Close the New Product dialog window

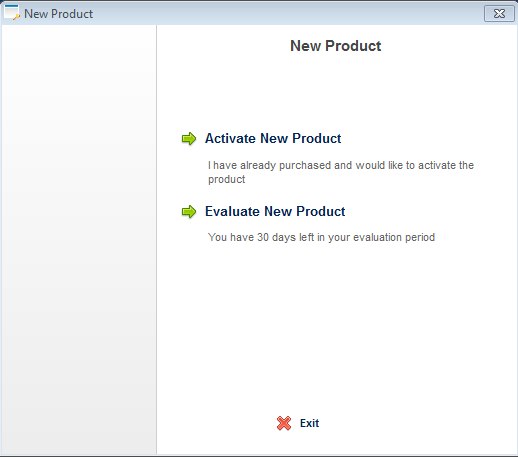499,14
